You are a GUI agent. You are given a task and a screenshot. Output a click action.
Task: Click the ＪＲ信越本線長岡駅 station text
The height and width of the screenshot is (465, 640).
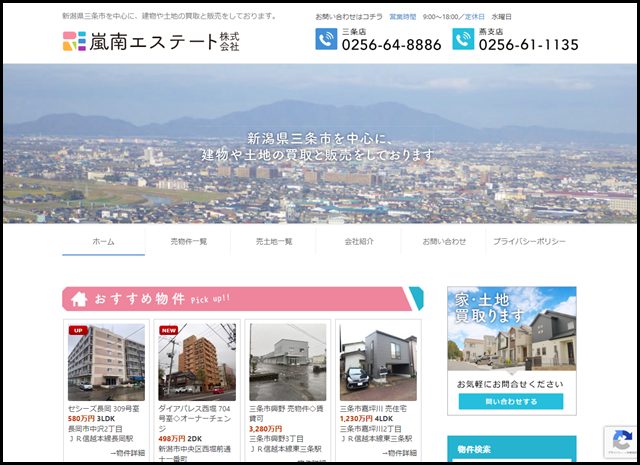(x=100, y=439)
